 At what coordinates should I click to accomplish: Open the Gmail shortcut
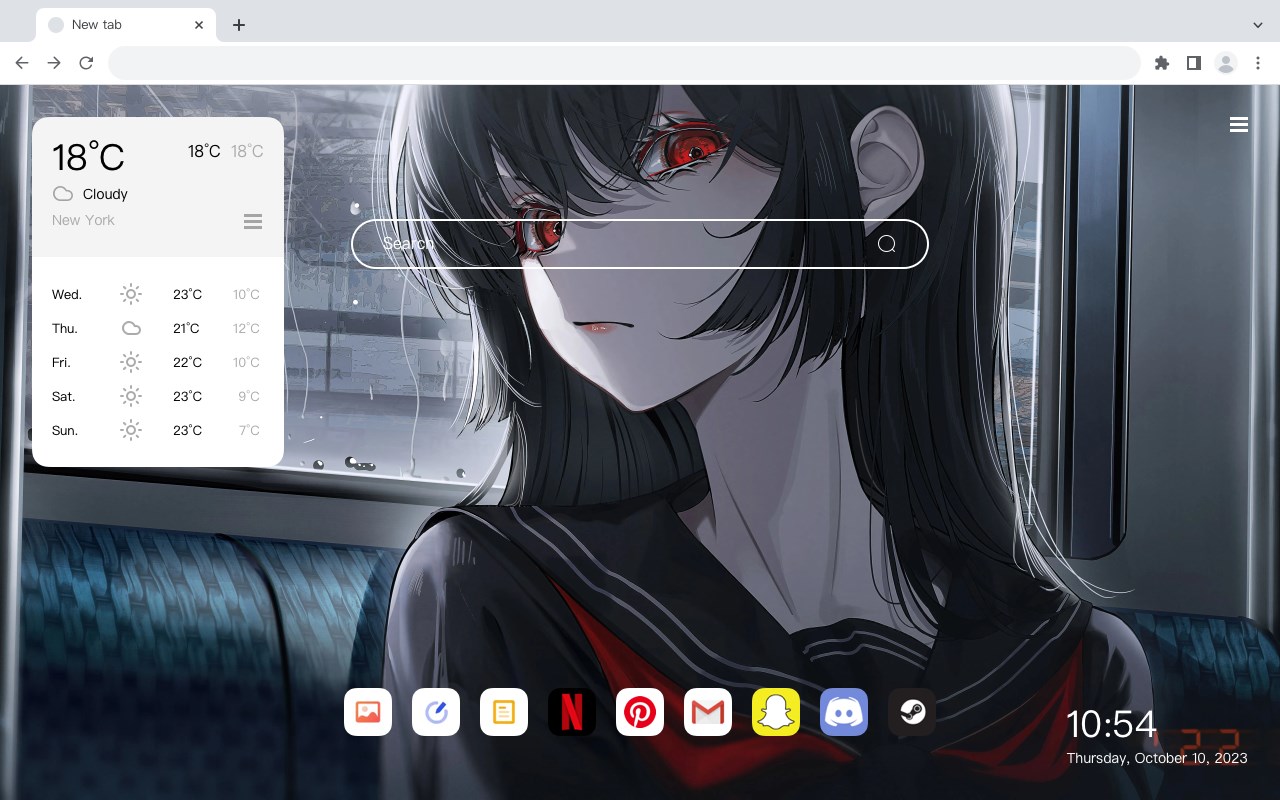[x=708, y=712]
